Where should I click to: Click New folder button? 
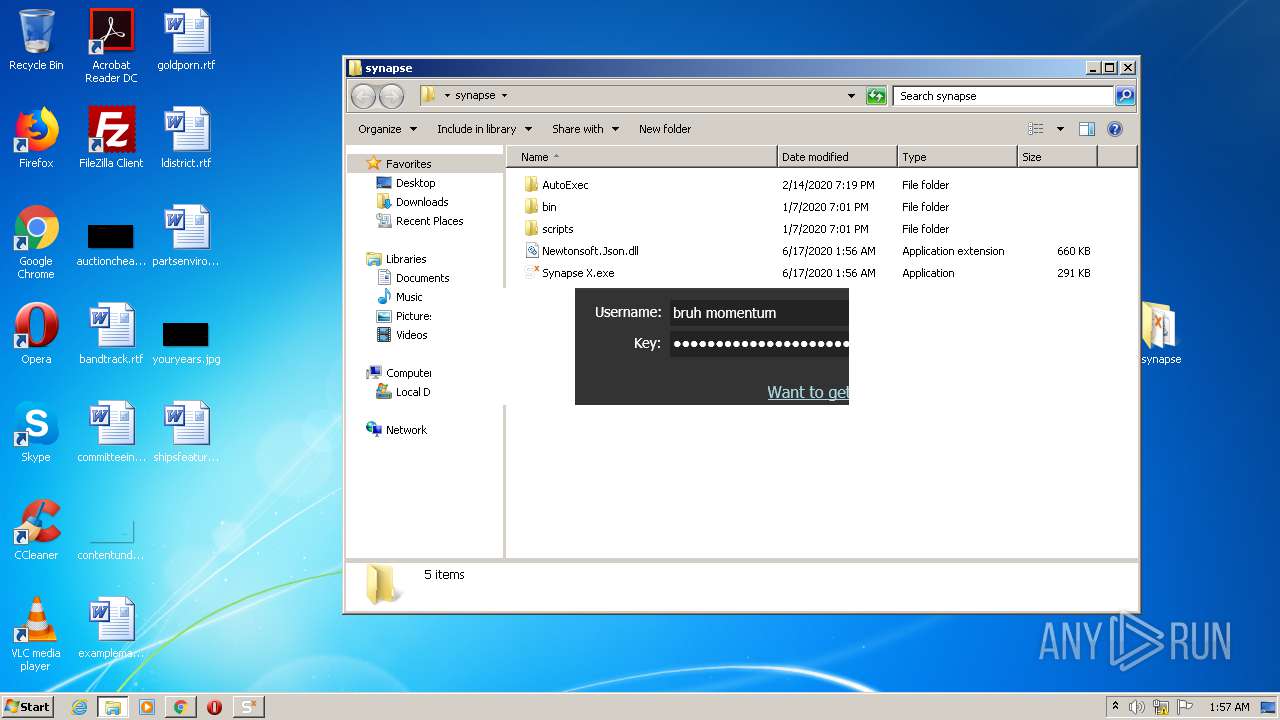click(665, 129)
